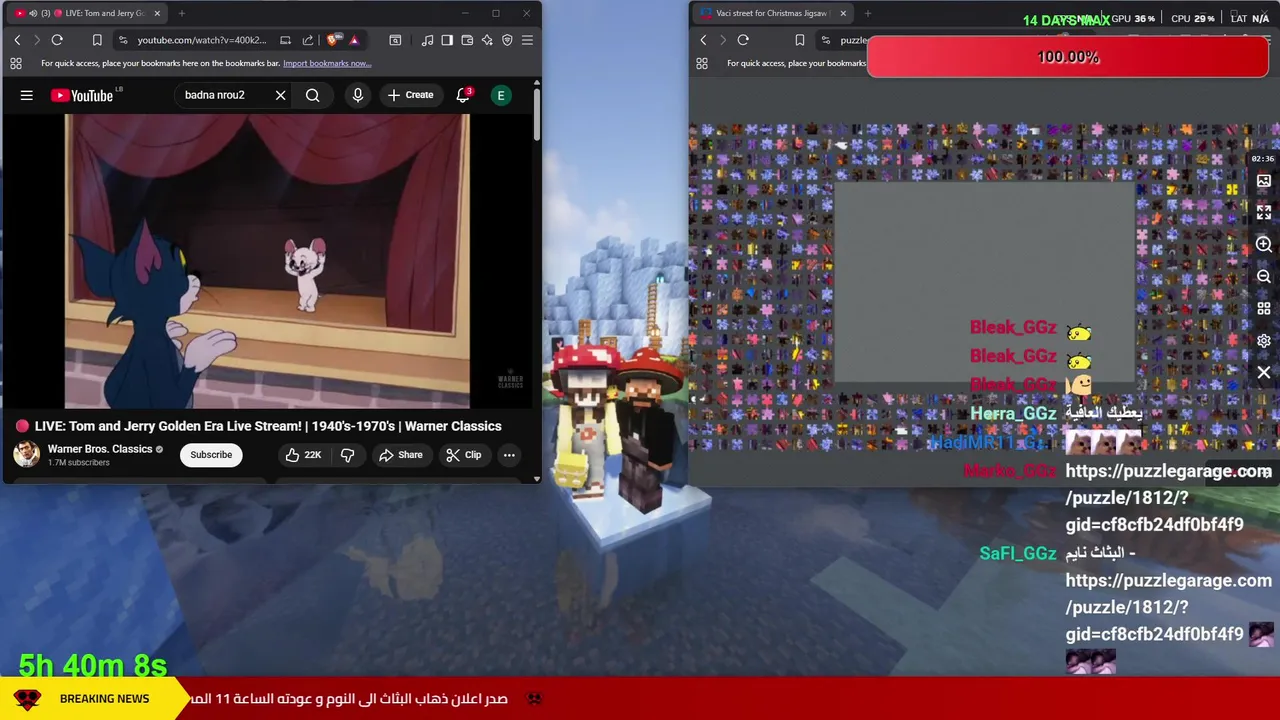Click the YouTube Create button
The image size is (1280, 720).
(411, 95)
